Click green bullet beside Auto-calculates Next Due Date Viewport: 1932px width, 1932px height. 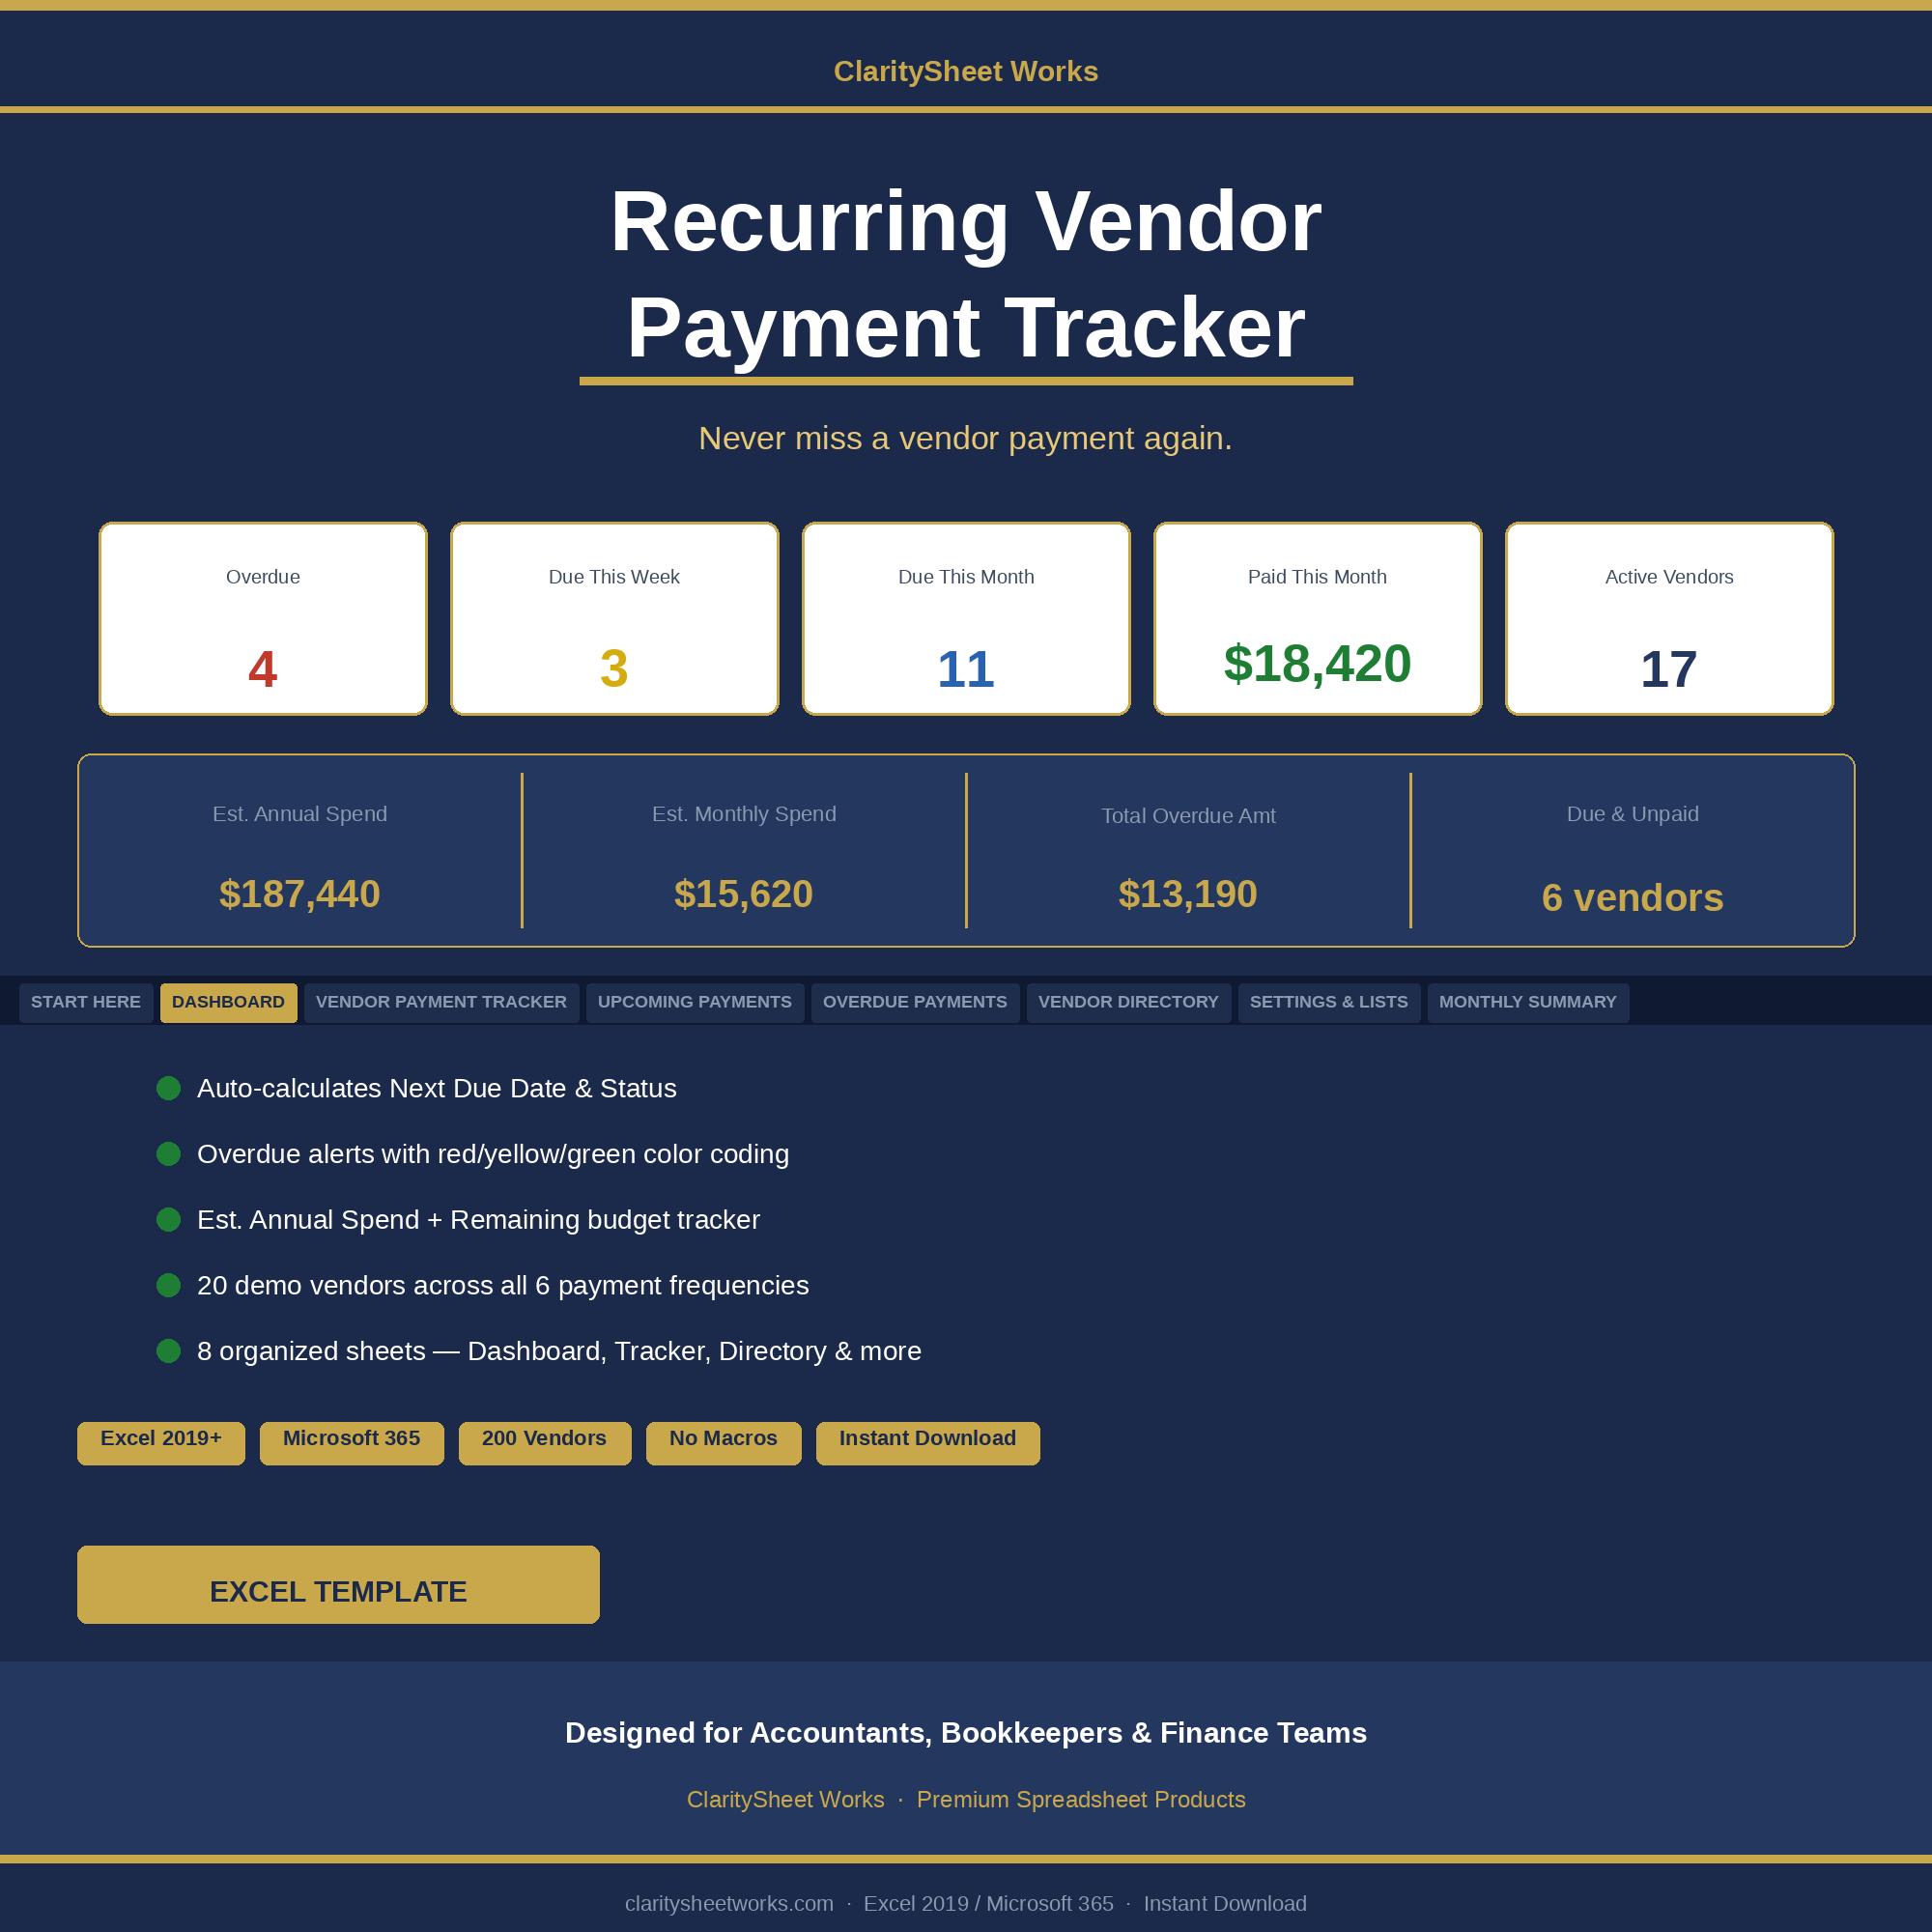[x=169, y=1088]
